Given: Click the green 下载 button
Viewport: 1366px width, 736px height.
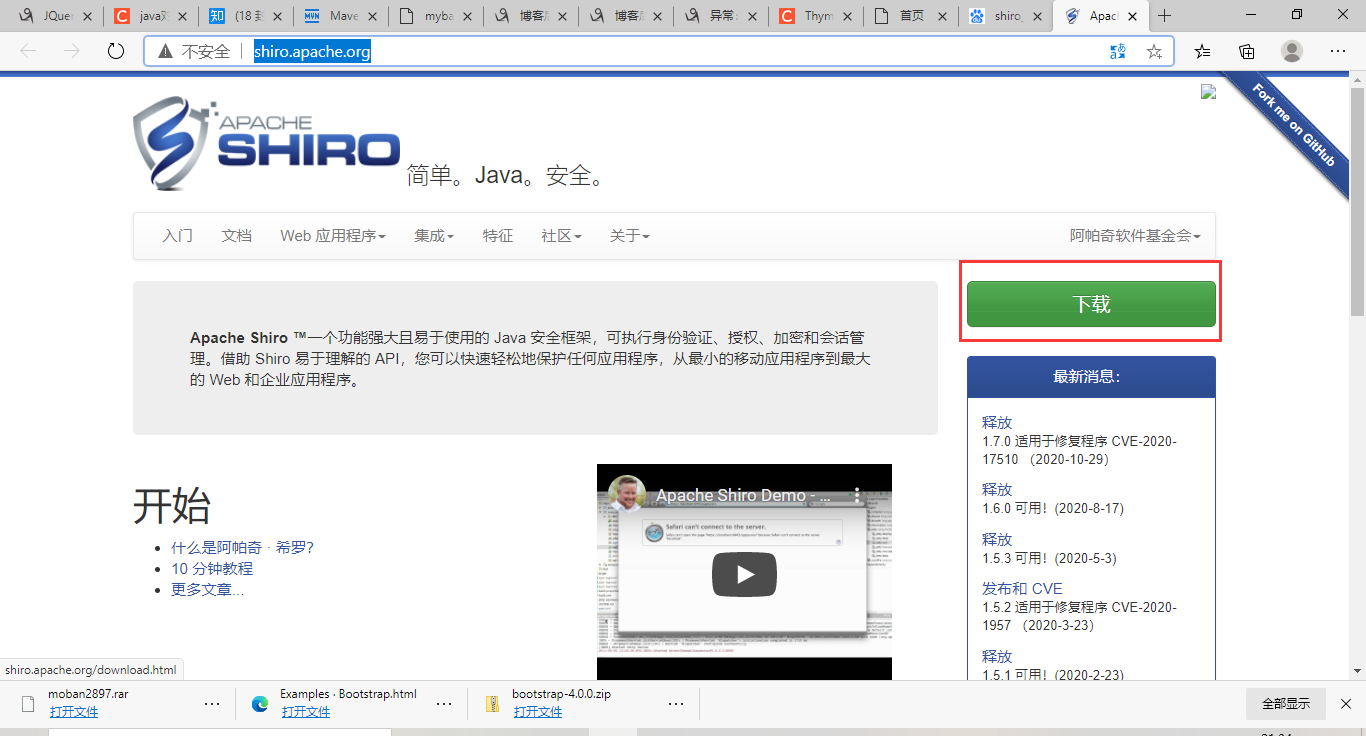Looking at the screenshot, I should click(x=1091, y=304).
